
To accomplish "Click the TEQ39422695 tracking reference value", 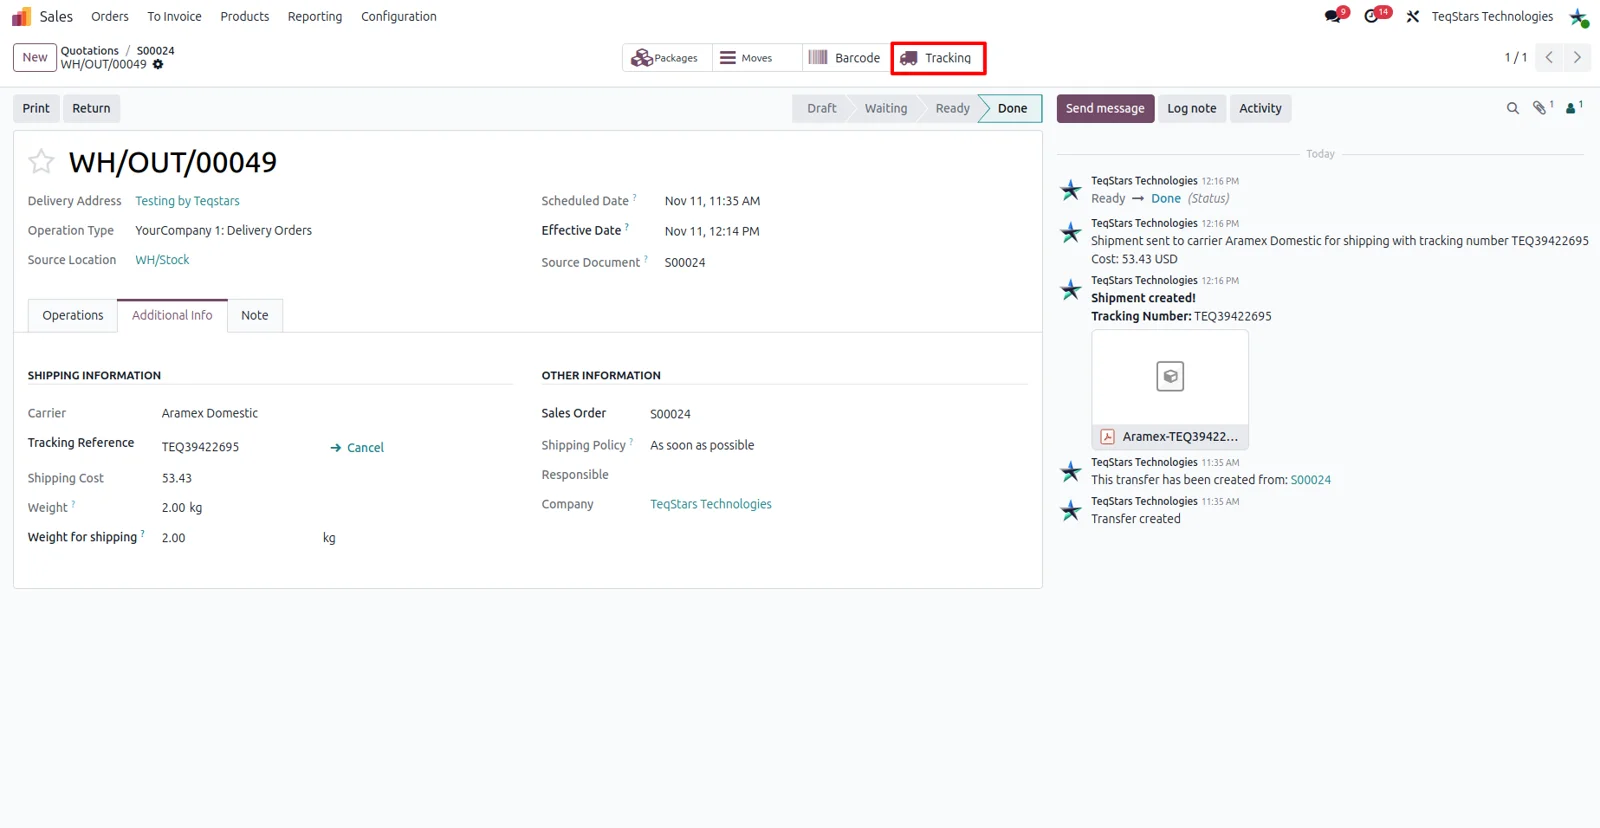I will point(200,447).
